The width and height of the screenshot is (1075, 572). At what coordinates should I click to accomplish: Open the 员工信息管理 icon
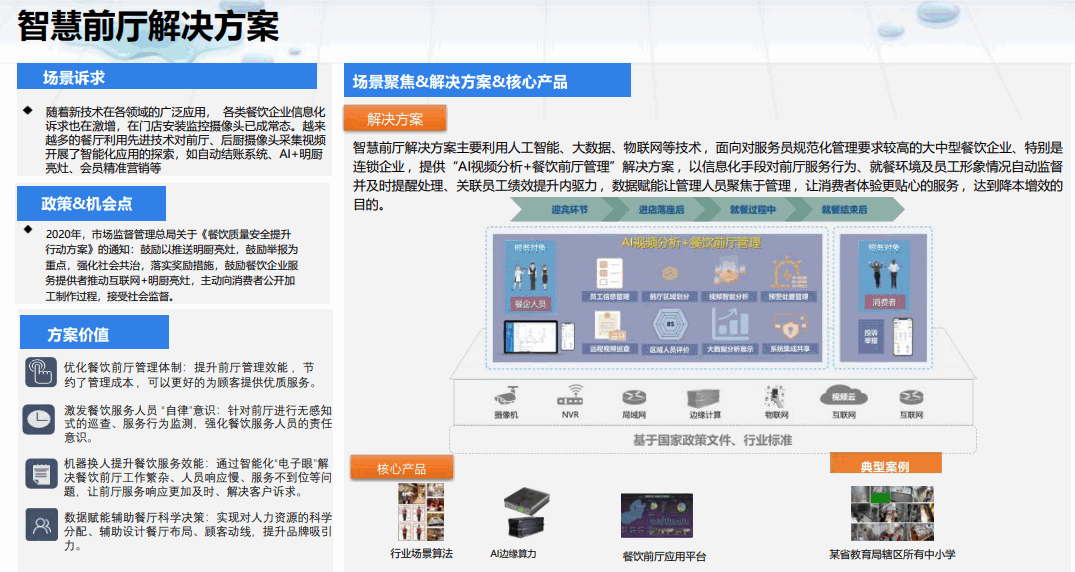(x=609, y=273)
